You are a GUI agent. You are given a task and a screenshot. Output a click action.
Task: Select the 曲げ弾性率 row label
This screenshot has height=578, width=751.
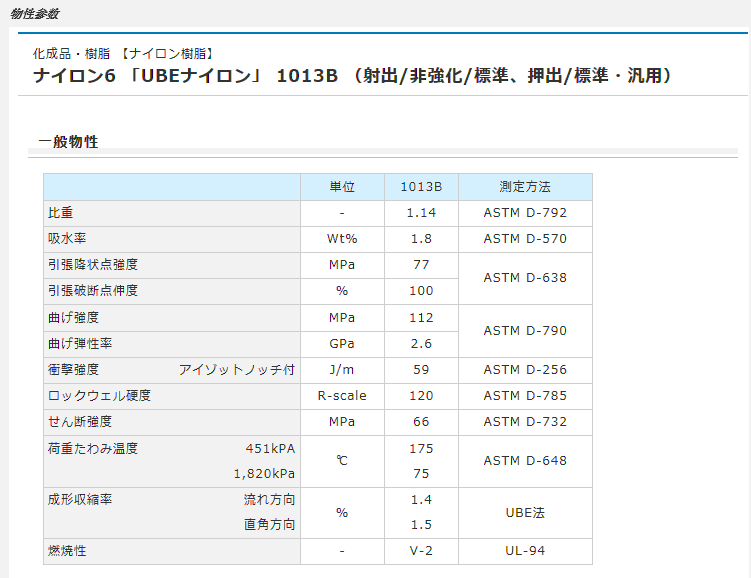click(80, 343)
